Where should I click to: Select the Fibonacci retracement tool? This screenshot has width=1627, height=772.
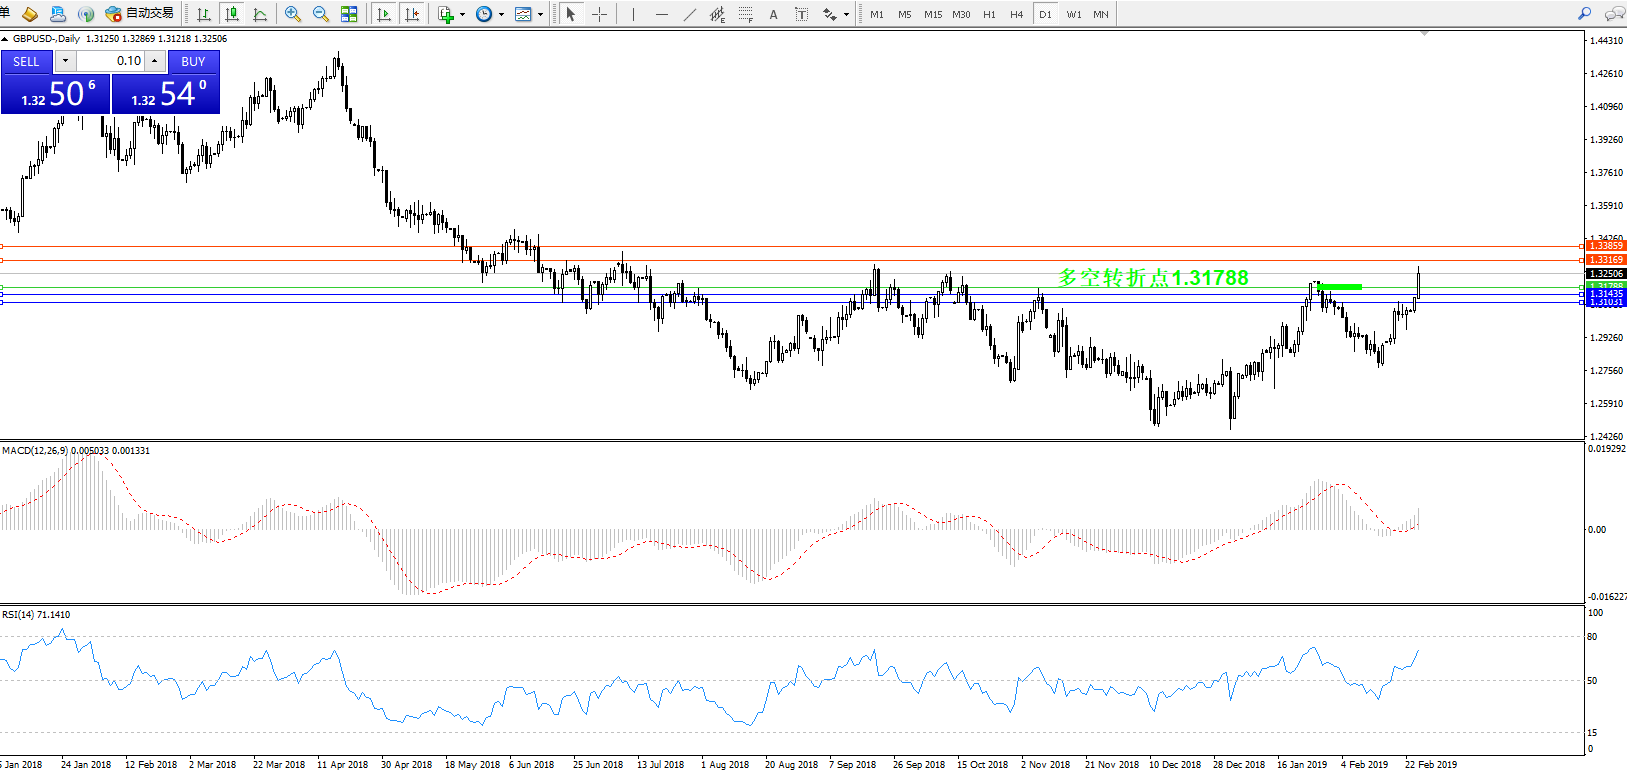pos(746,14)
